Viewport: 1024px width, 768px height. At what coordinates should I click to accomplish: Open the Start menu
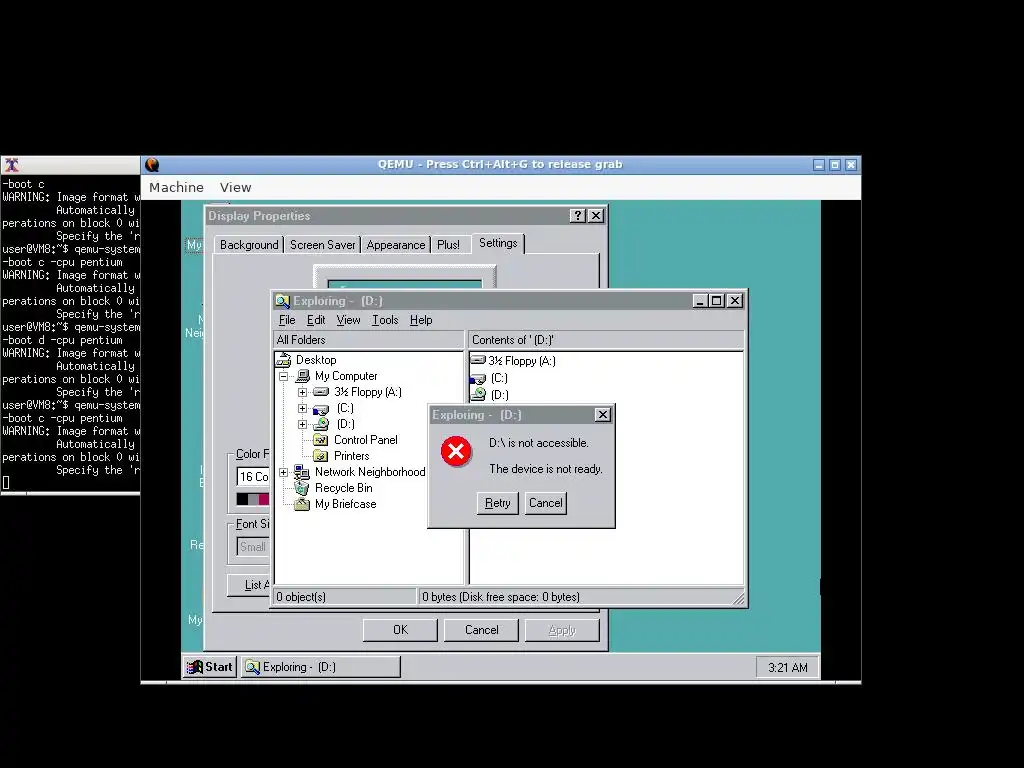click(210, 667)
